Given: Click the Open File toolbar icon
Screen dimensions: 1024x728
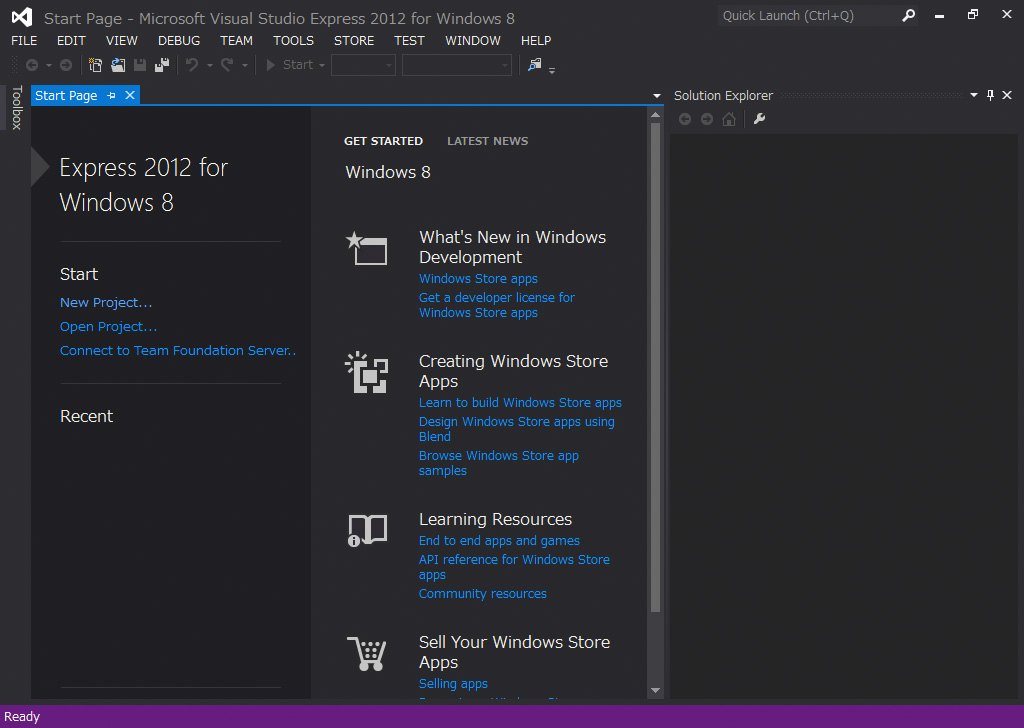Looking at the screenshot, I should [x=118, y=65].
